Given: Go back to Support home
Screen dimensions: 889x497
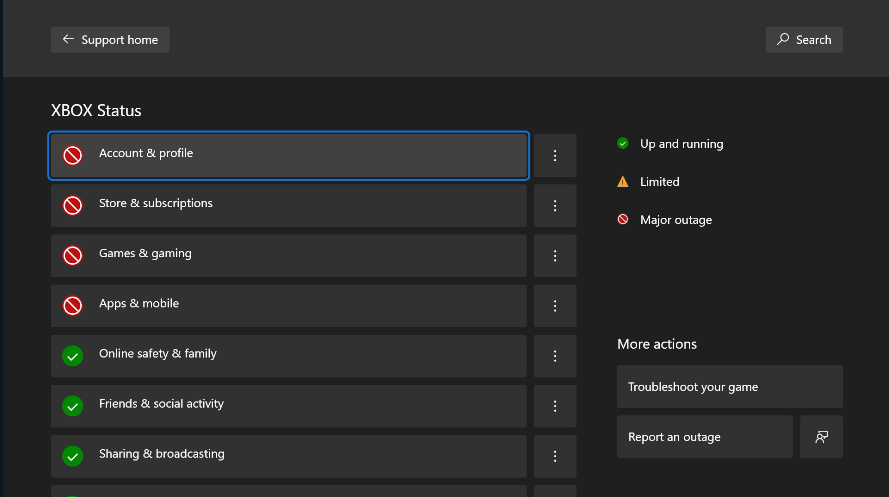Looking at the screenshot, I should pos(110,40).
